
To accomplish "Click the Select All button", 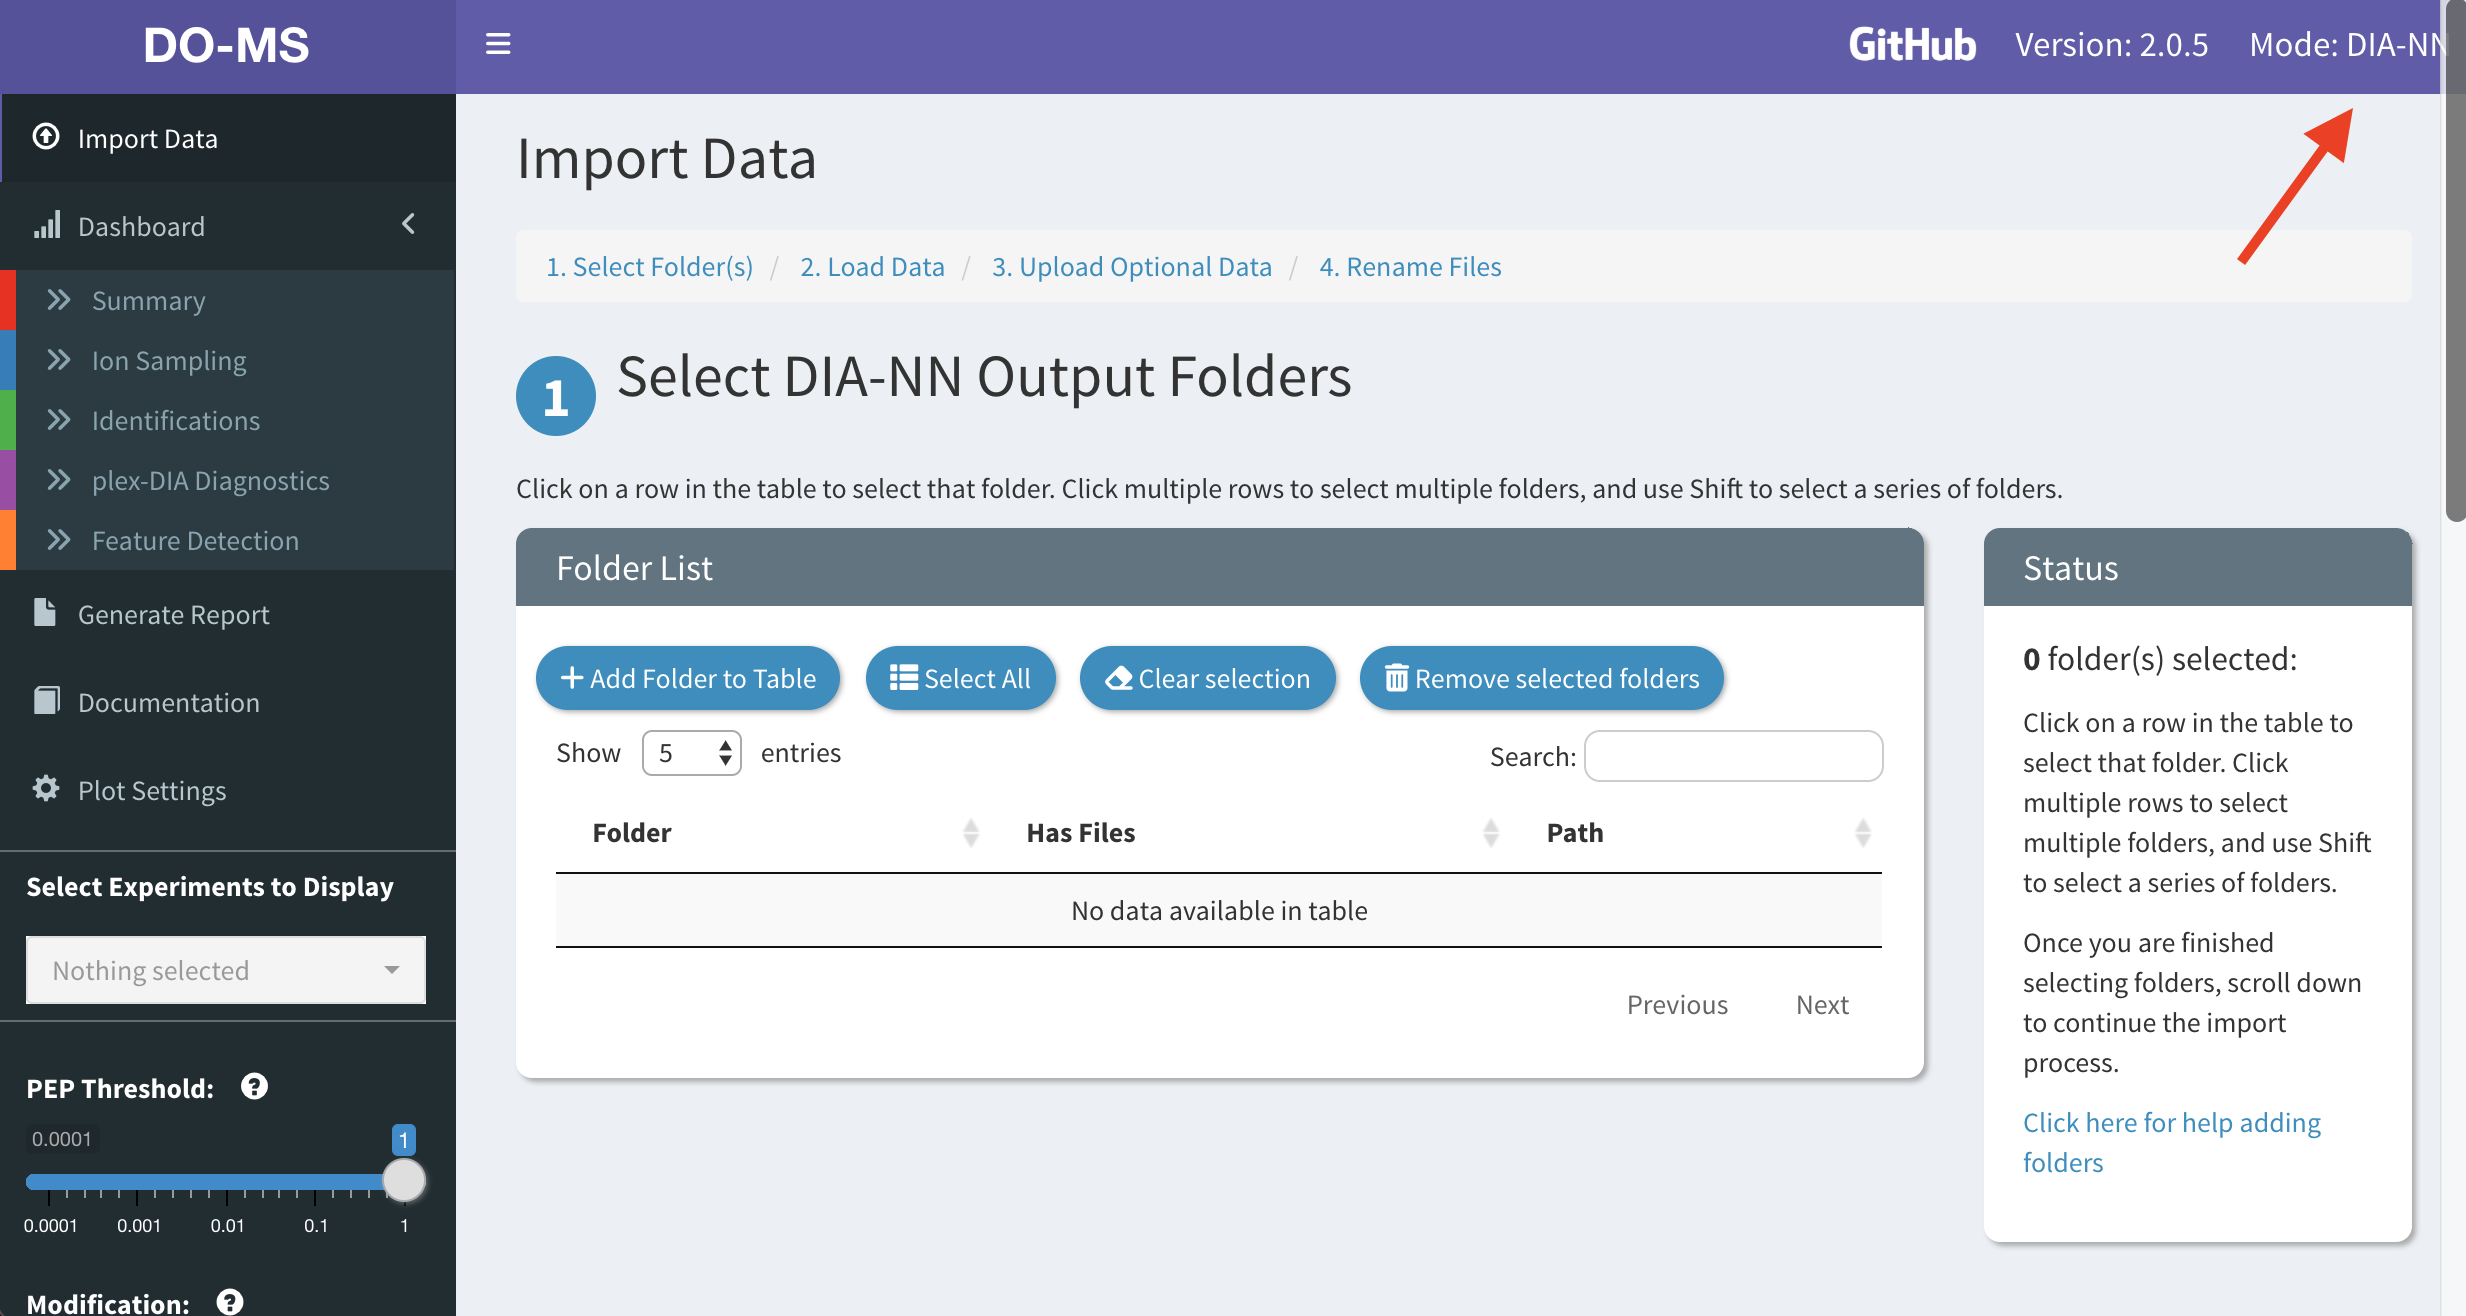I will tap(960, 678).
